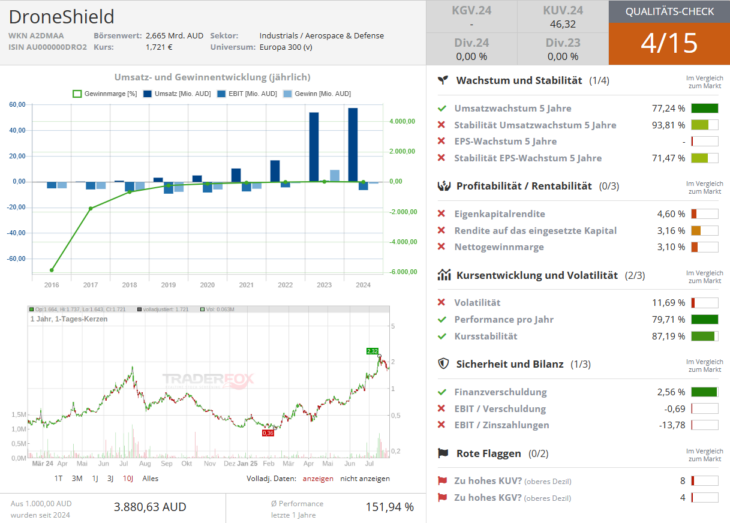Click the red flag icon for Zu hohes KUV
The image size is (730, 523).
(x=442, y=481)
